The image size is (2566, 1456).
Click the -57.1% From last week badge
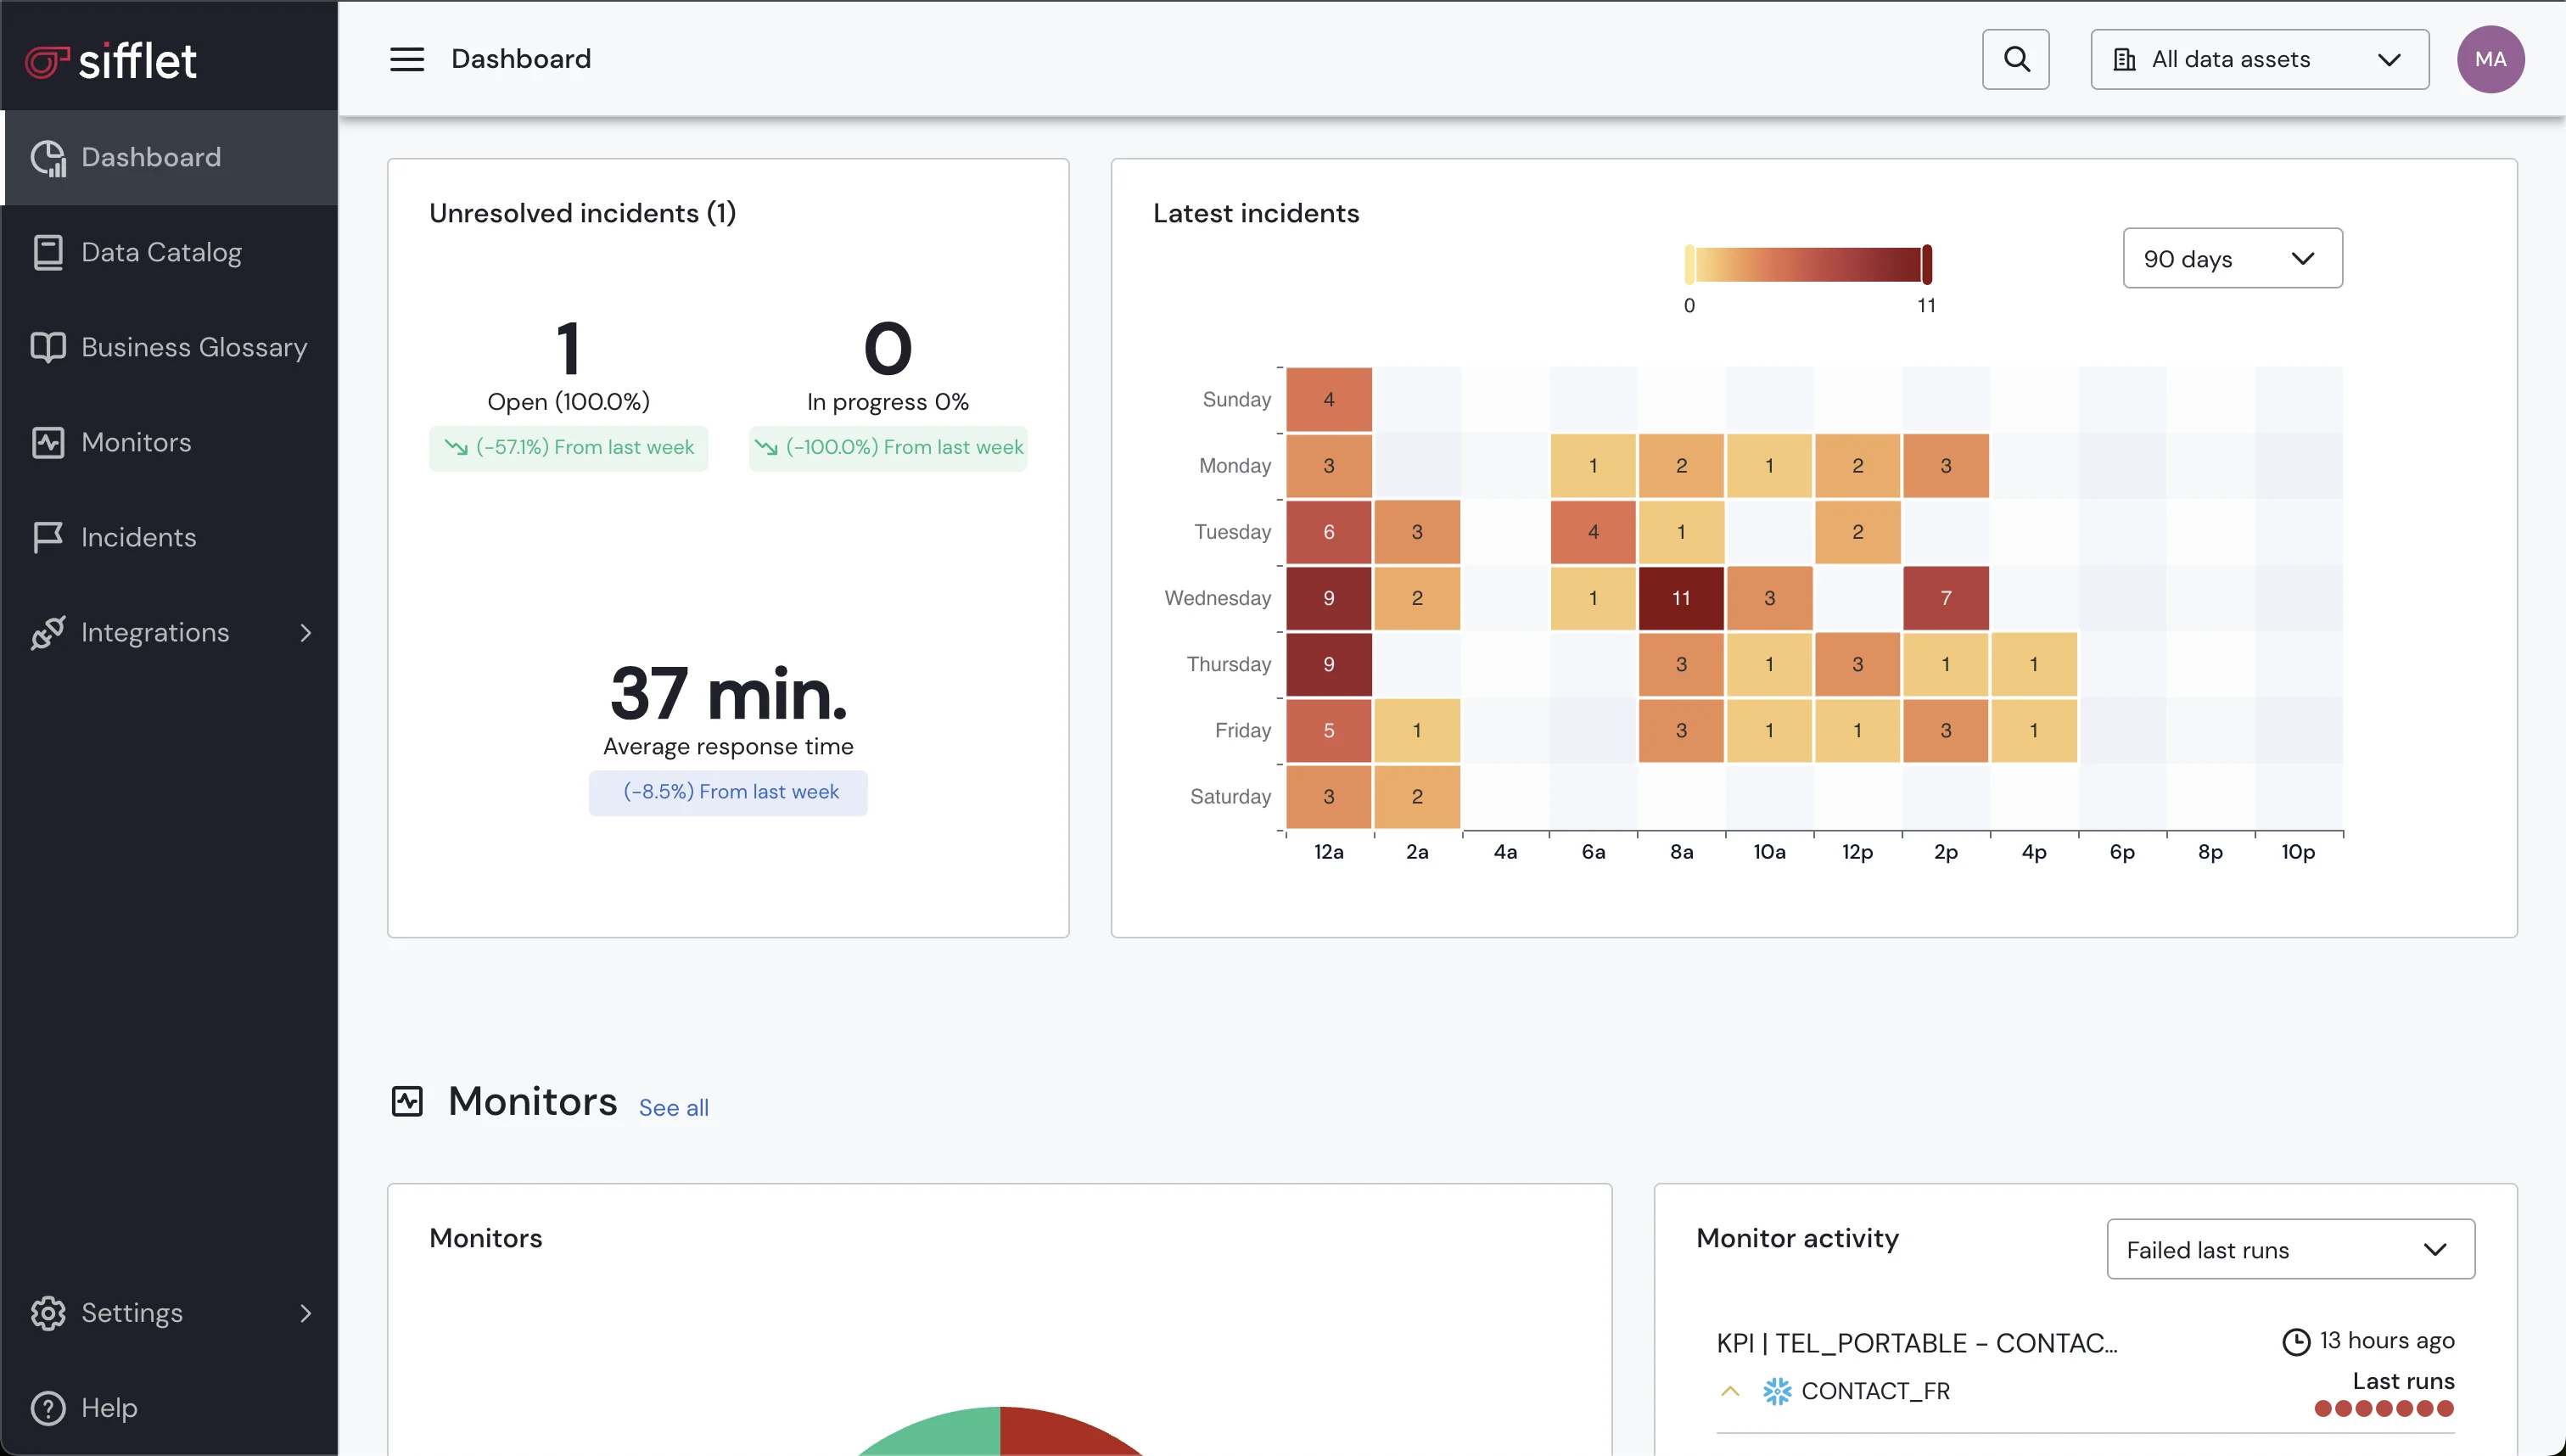click(x=568, y=447)
